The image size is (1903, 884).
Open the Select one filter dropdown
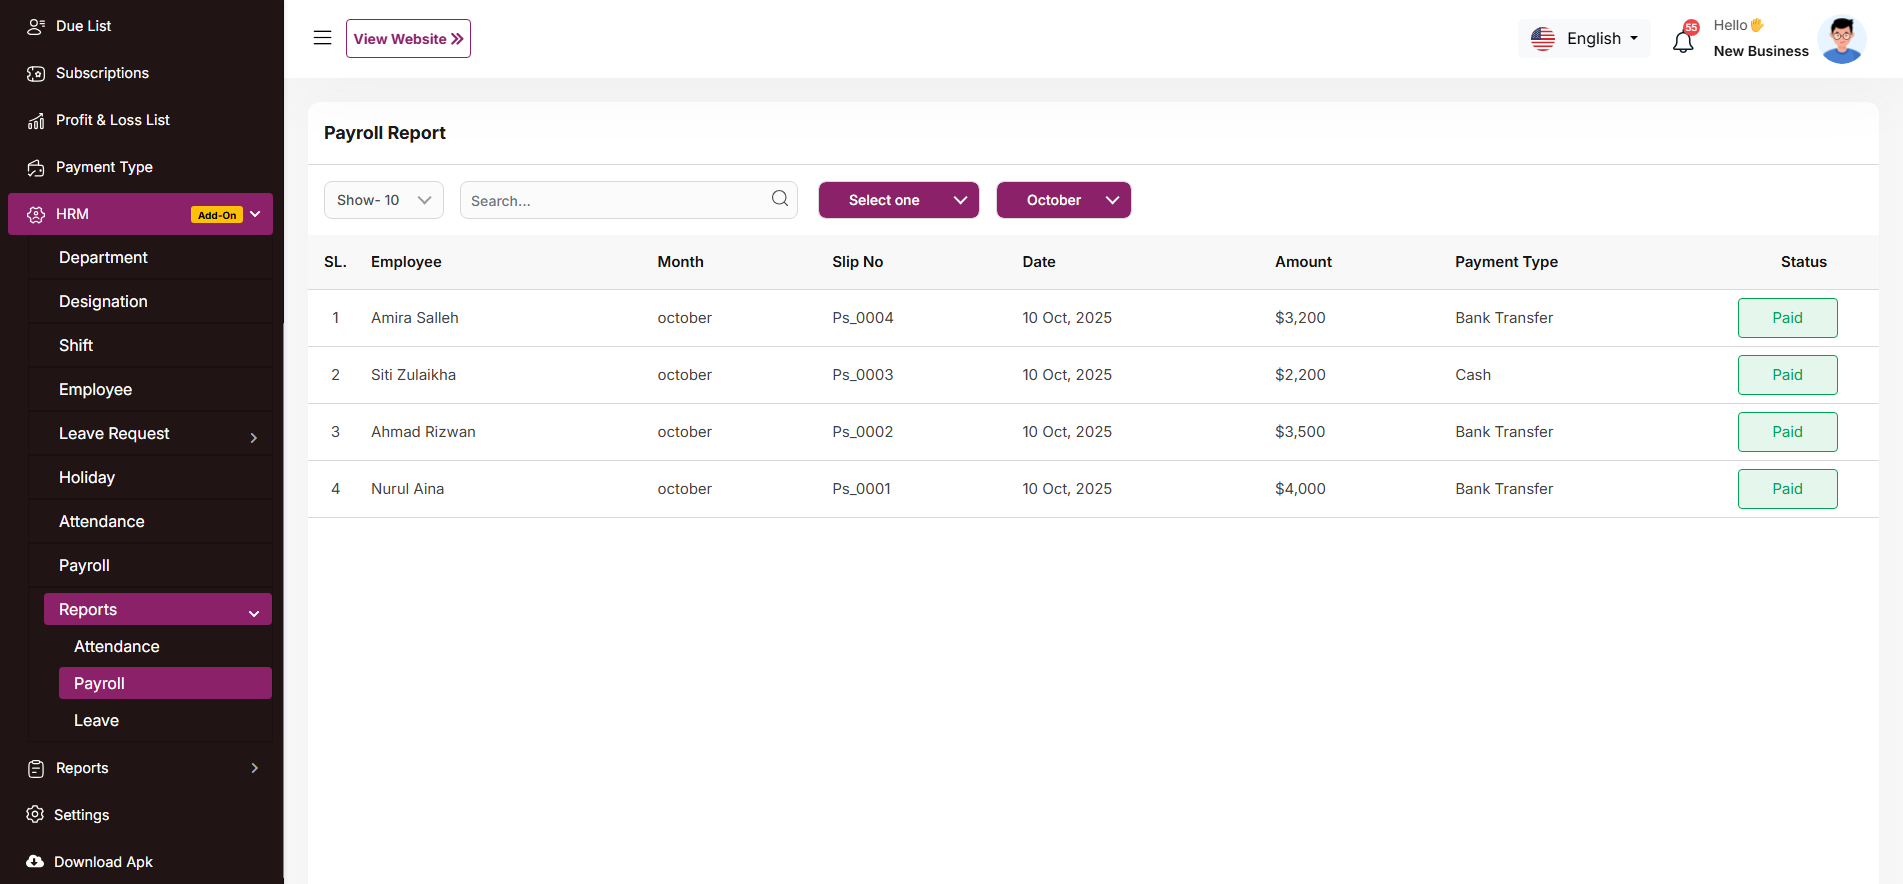(x=898, y=200)
